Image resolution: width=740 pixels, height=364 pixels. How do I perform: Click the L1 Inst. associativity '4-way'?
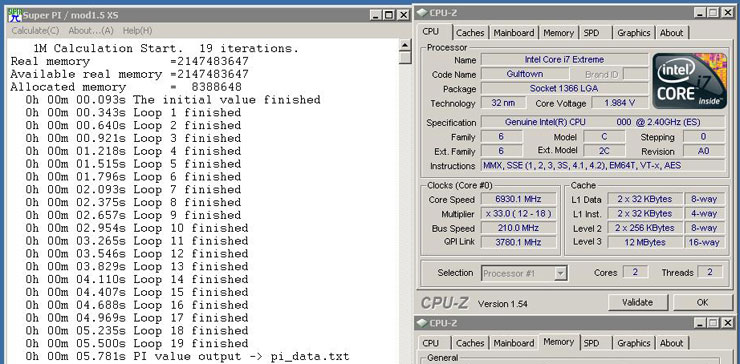pyautogui.click(x=704, y=214)
